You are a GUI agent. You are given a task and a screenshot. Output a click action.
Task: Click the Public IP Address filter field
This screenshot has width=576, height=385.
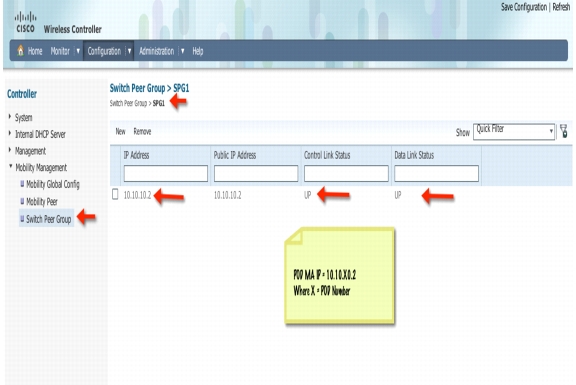pos(256,173)
